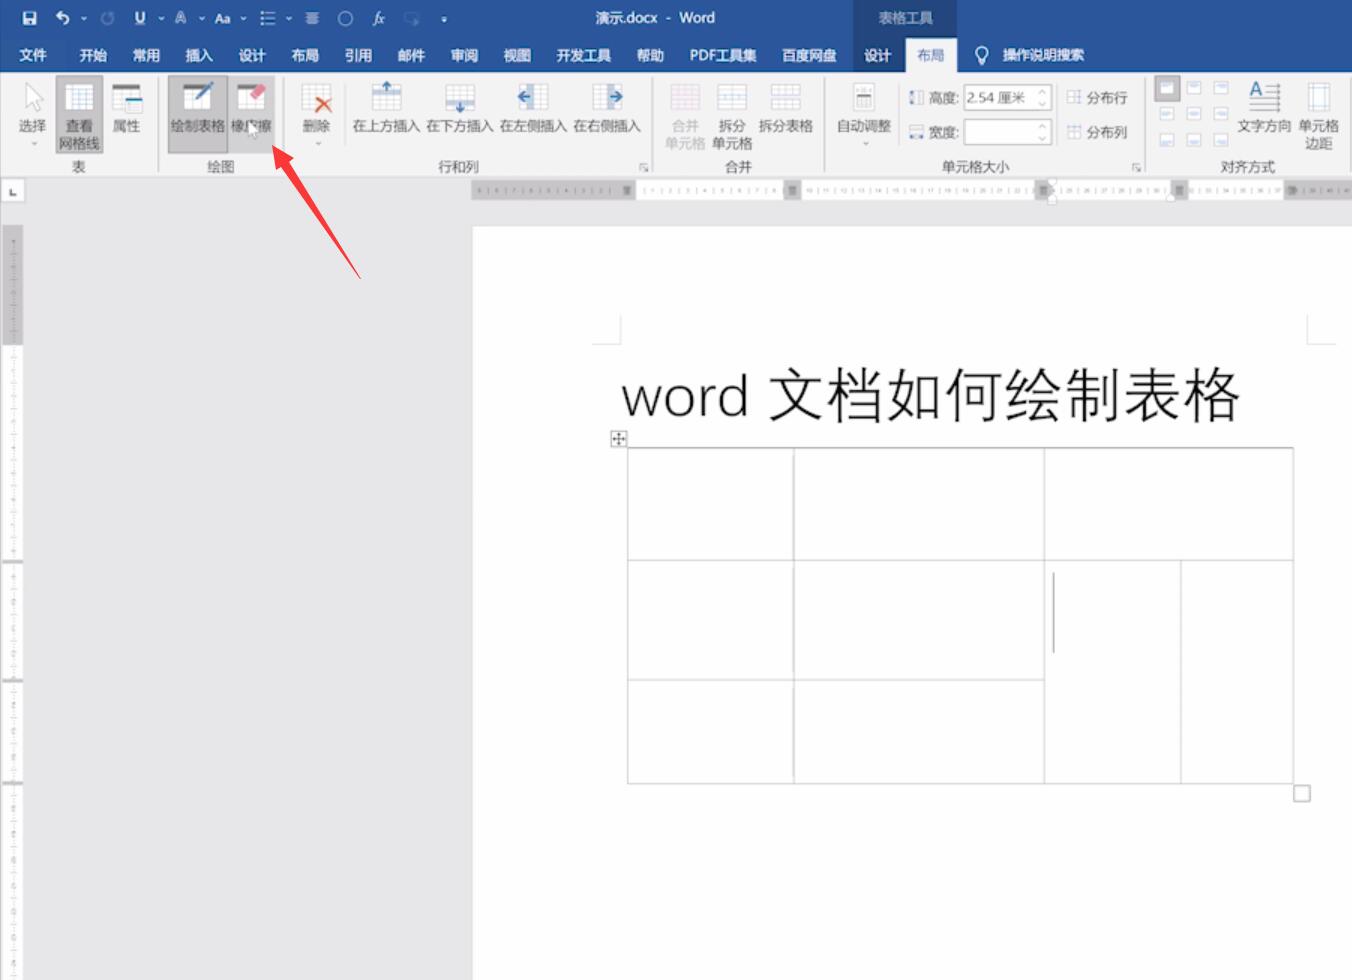Expand the bullet list dropdown arrow

tap(289, 19)
